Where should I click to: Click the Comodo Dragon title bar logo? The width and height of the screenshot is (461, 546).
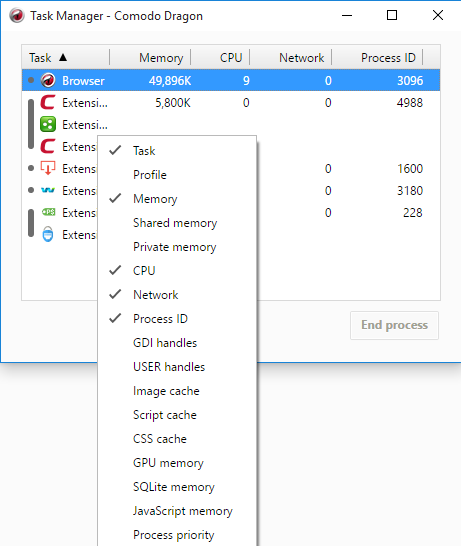coord(17,16)
